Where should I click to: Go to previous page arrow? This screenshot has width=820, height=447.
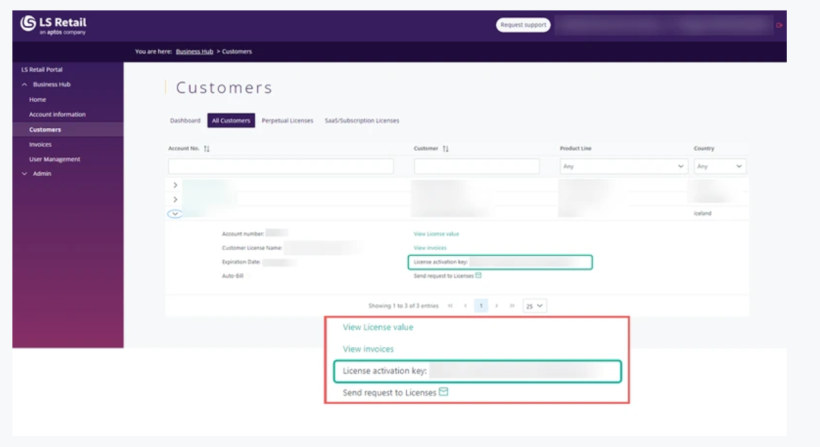[465, 306]
